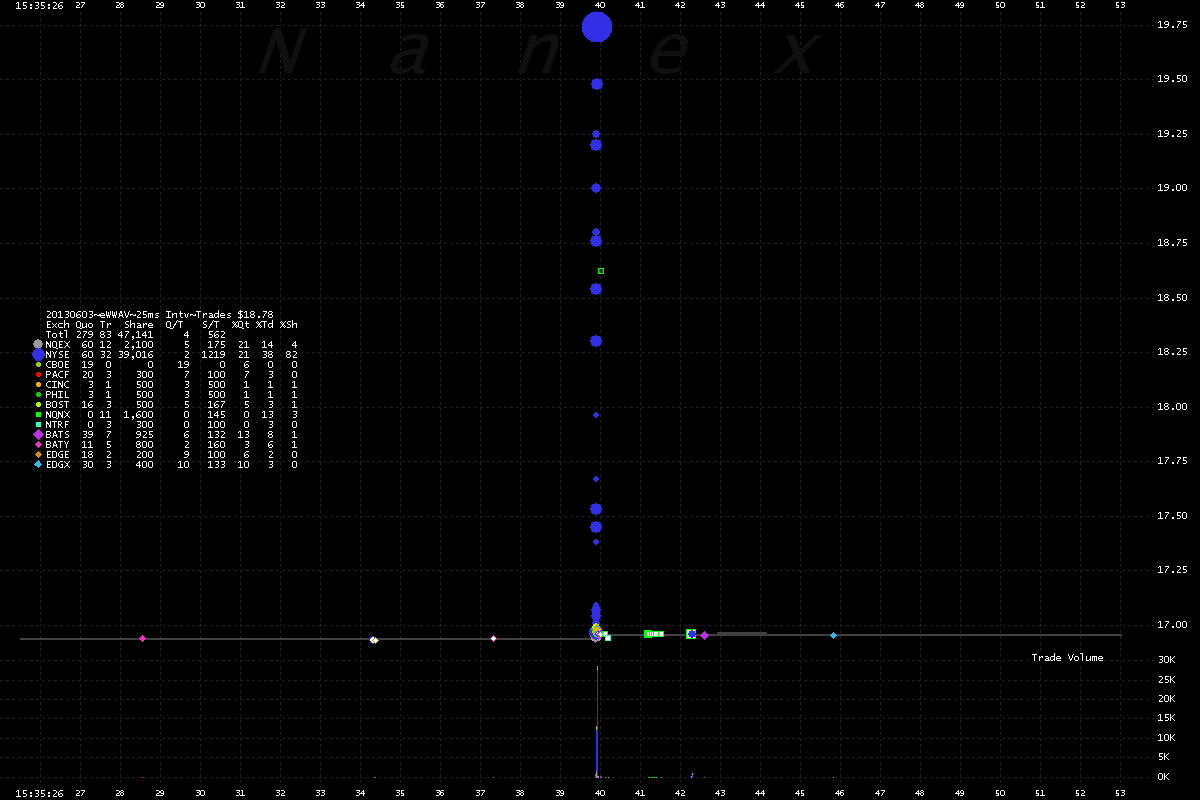Click the green NQNX legend square
The width and height of the screenshot is (1200, 800).
click(38, 414)
